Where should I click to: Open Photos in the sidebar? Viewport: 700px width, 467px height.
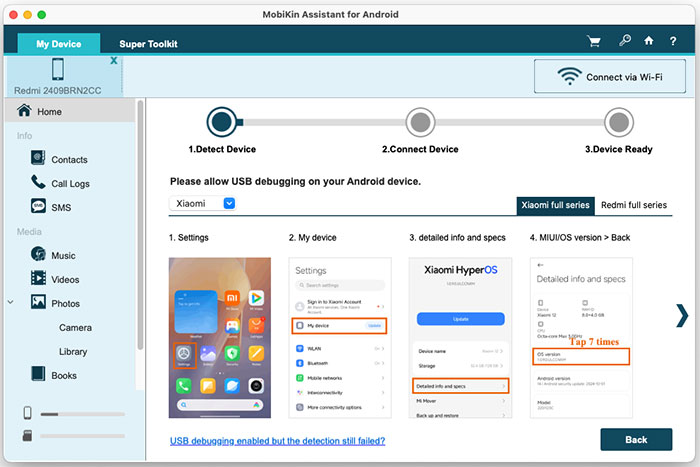pyautogui.click(x=66, y=304)
